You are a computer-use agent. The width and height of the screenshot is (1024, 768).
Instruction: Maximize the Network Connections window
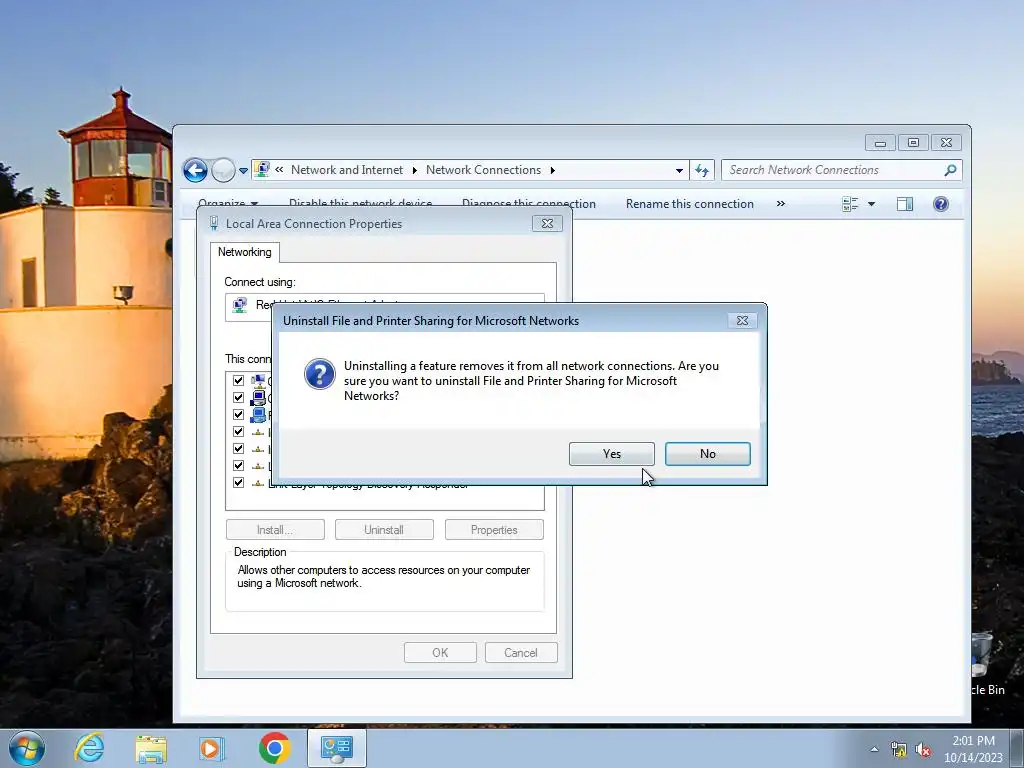point(913,143)
